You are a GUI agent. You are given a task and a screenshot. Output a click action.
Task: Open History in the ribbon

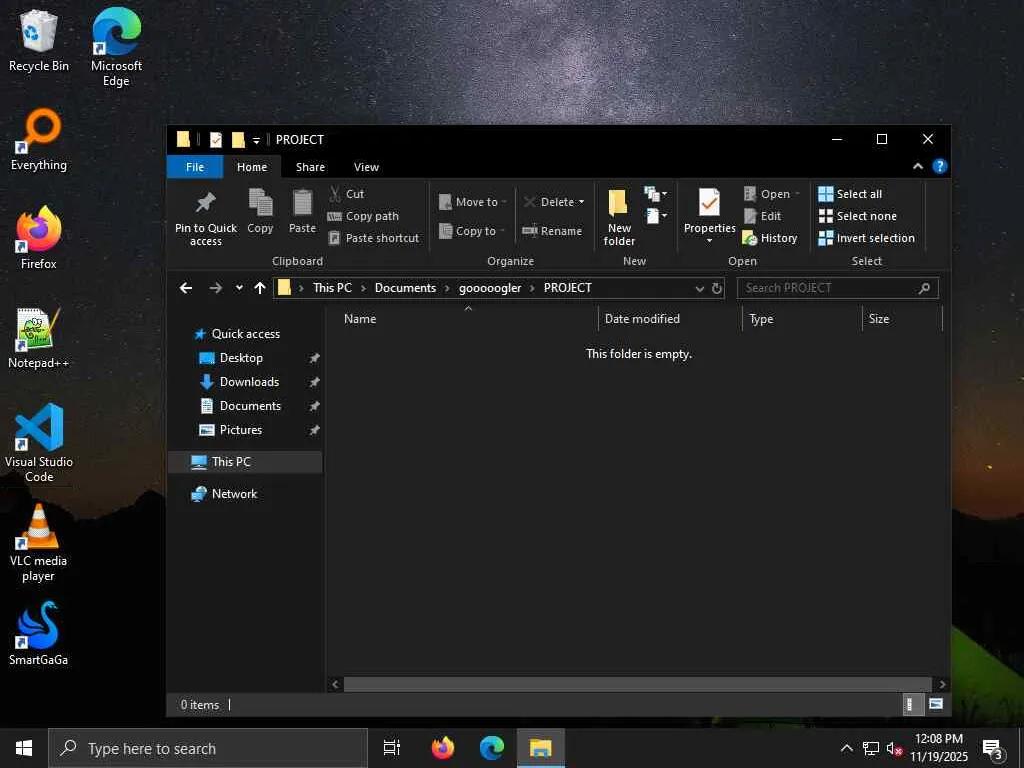pyautogui.click(x=770, y=238)
